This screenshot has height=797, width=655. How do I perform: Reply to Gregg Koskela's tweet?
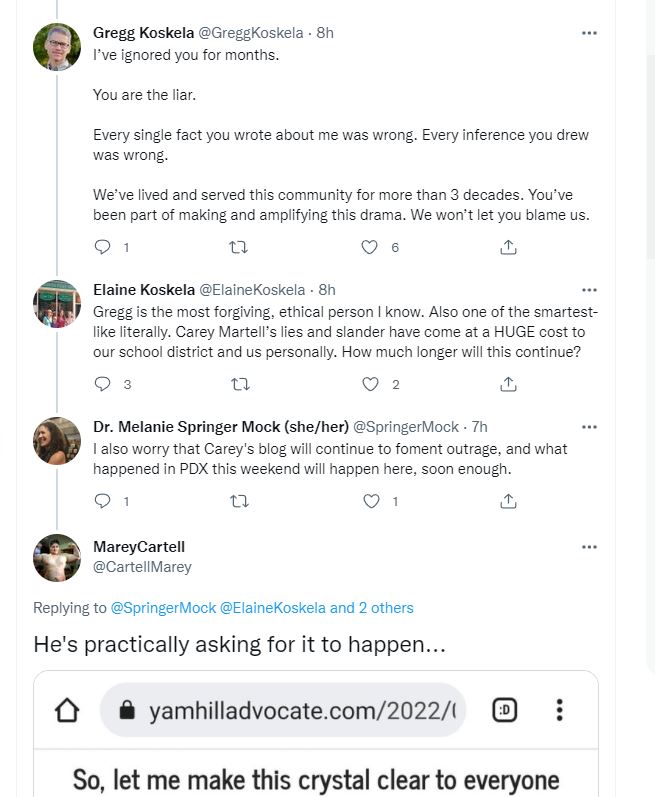coord(102,246)
